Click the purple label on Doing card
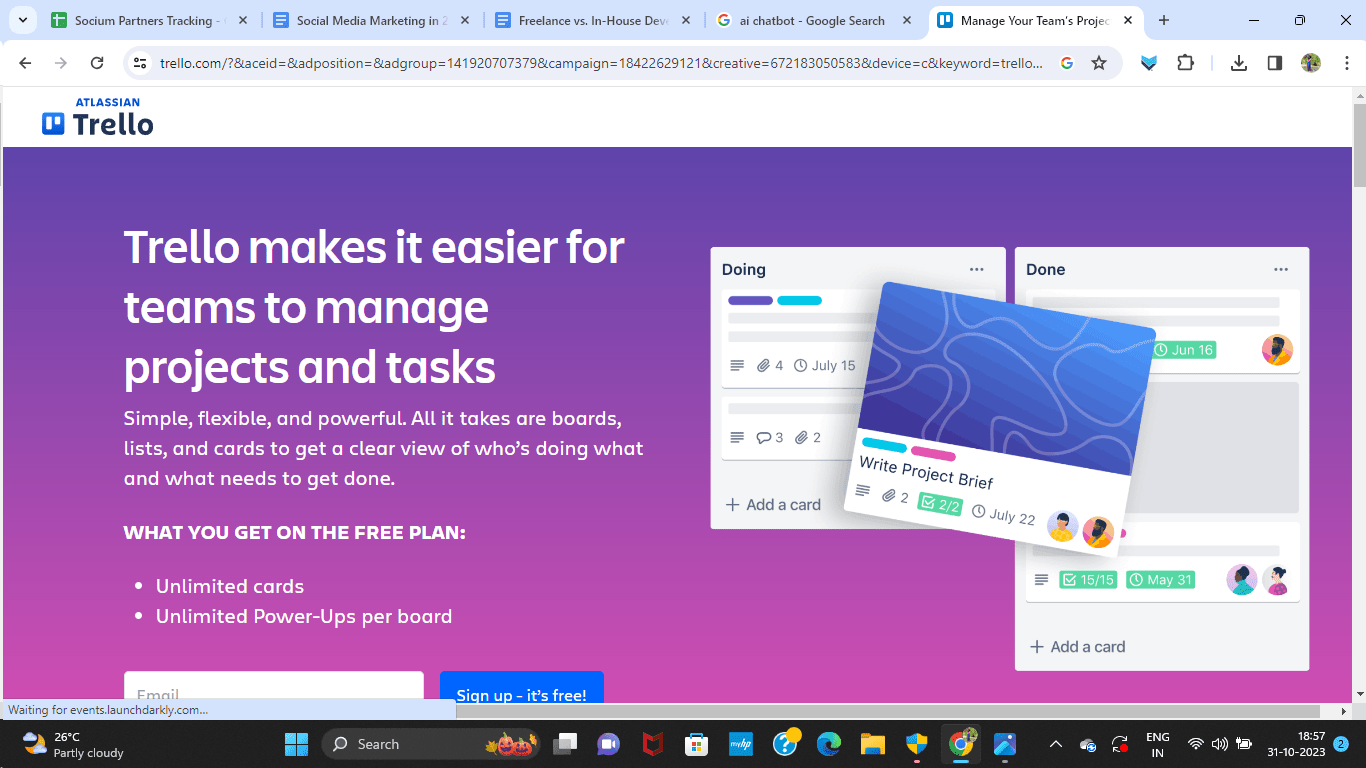Screen dimensions: 1366x768 point(750,300)
